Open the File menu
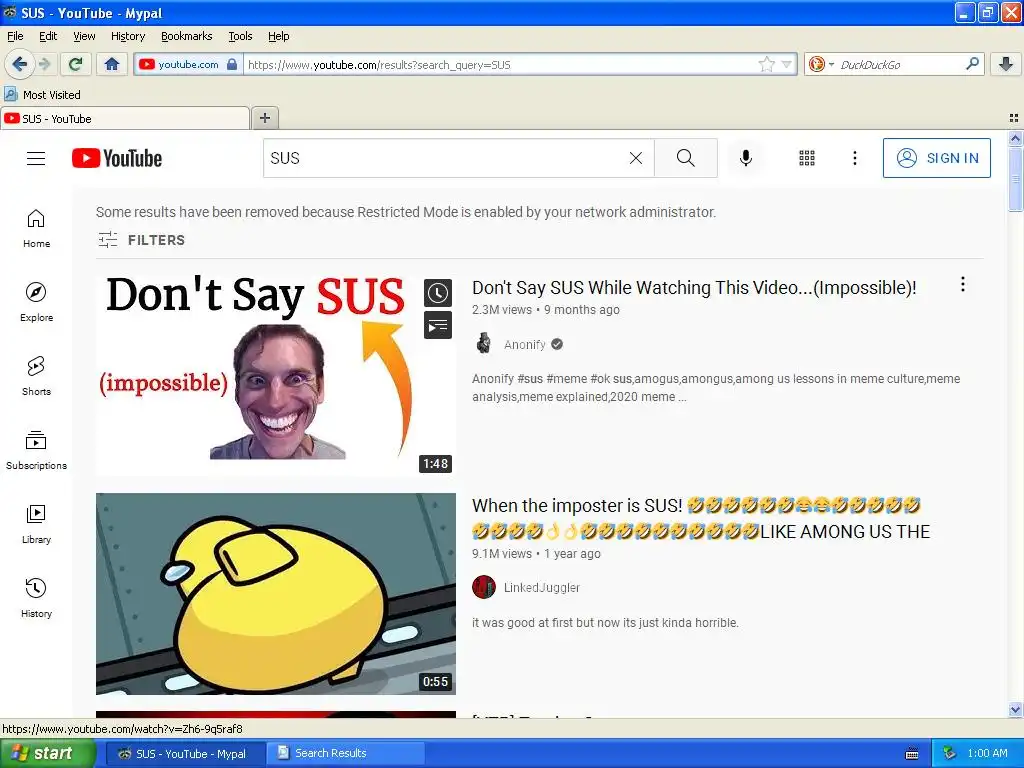The width and height of the screenshot is (1024, 768). (x=15, y=36)
